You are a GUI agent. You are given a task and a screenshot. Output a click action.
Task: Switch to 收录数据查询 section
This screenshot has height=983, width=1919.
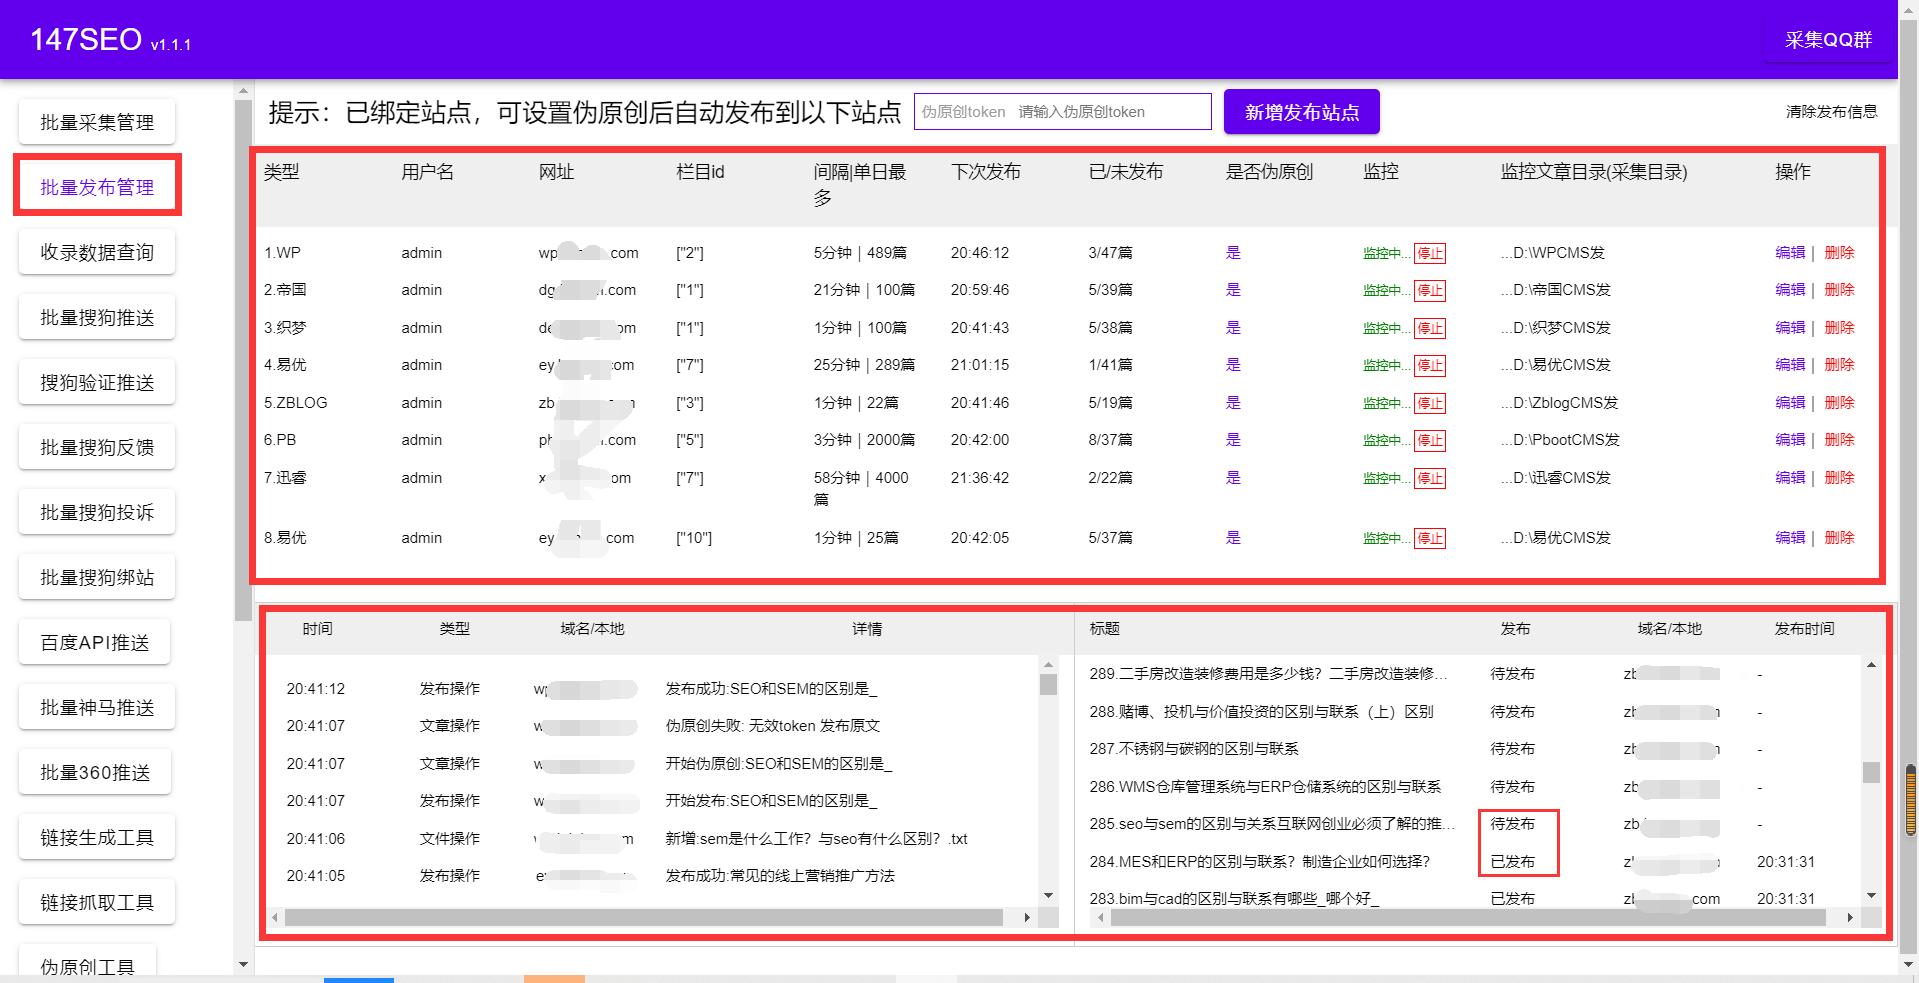tap(96, 251)
